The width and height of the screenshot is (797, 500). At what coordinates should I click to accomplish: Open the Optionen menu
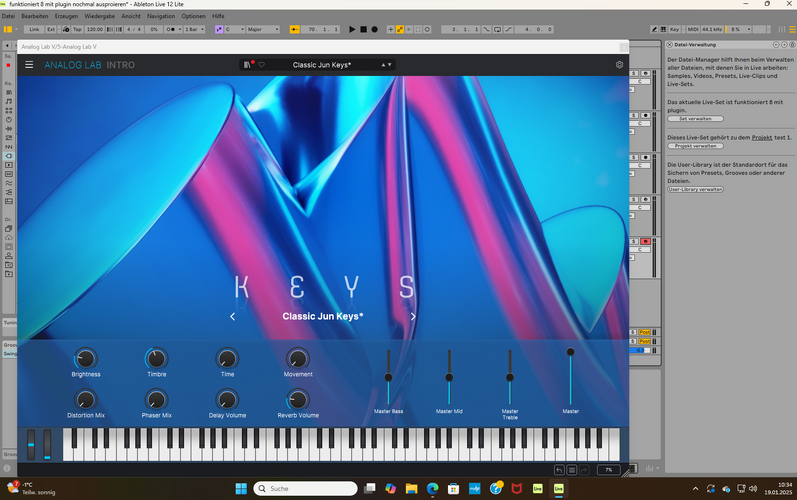[x=194, y=16]
